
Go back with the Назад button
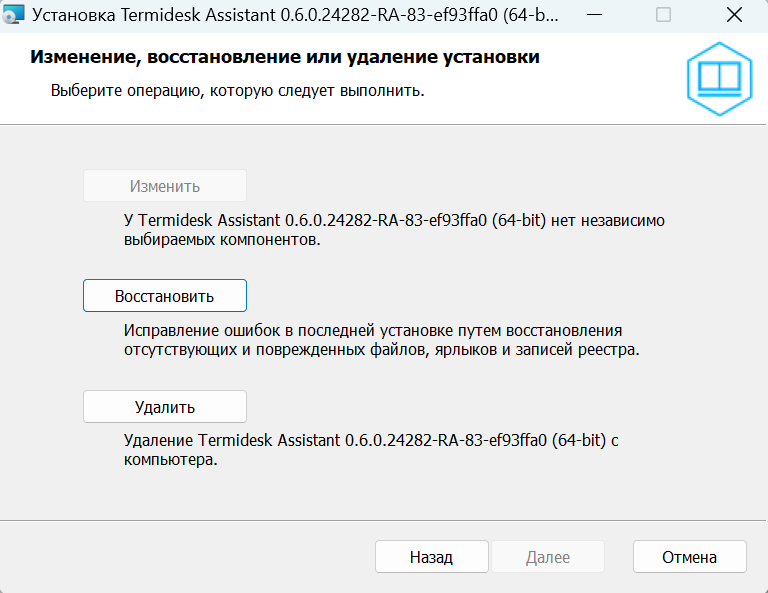[431, 557]
